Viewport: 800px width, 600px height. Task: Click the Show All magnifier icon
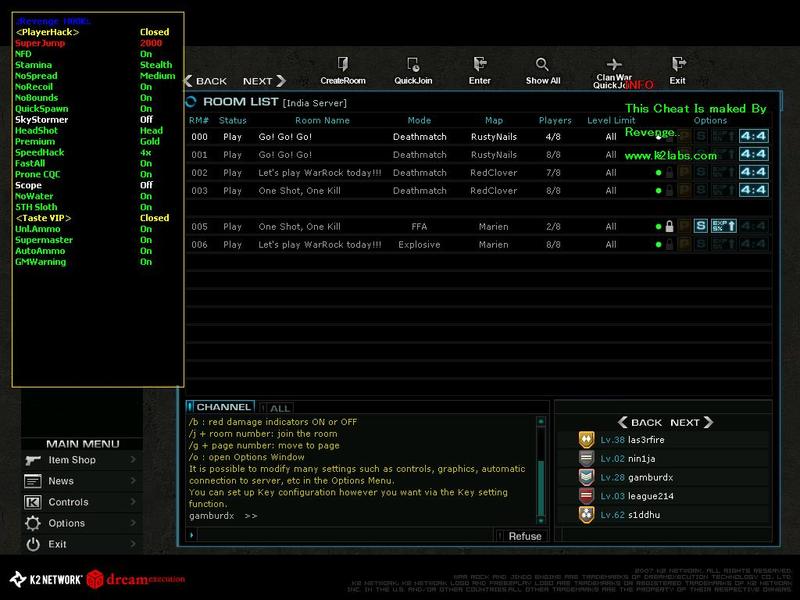coord(542,65)
